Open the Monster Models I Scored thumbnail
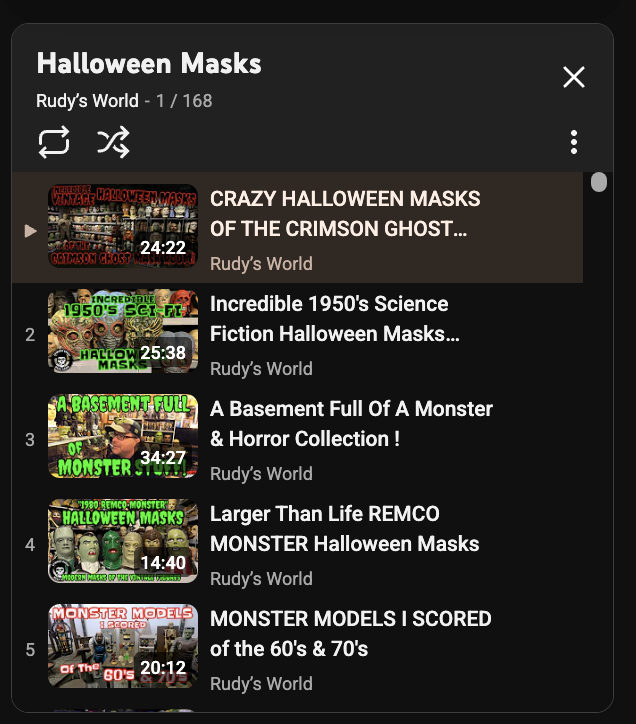The height and width of the screenshot is (724, 636). tap(123, 646)
